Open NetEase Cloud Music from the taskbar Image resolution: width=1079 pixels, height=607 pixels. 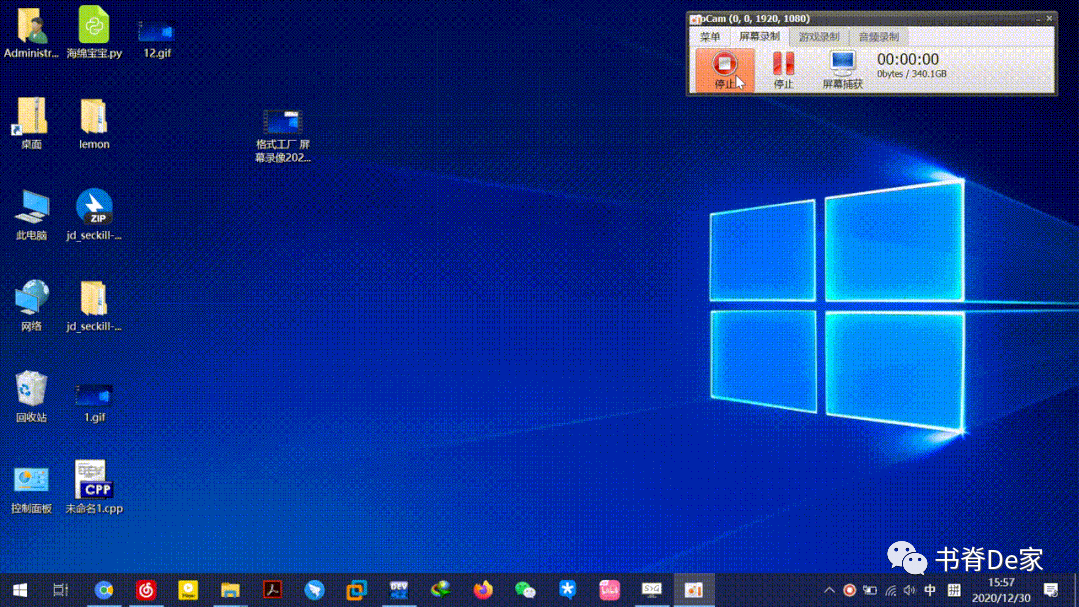146,590
